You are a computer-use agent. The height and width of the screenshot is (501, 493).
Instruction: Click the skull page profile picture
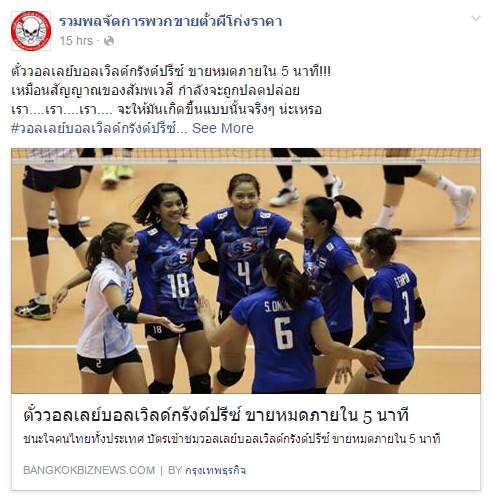(x=31, y=31)
